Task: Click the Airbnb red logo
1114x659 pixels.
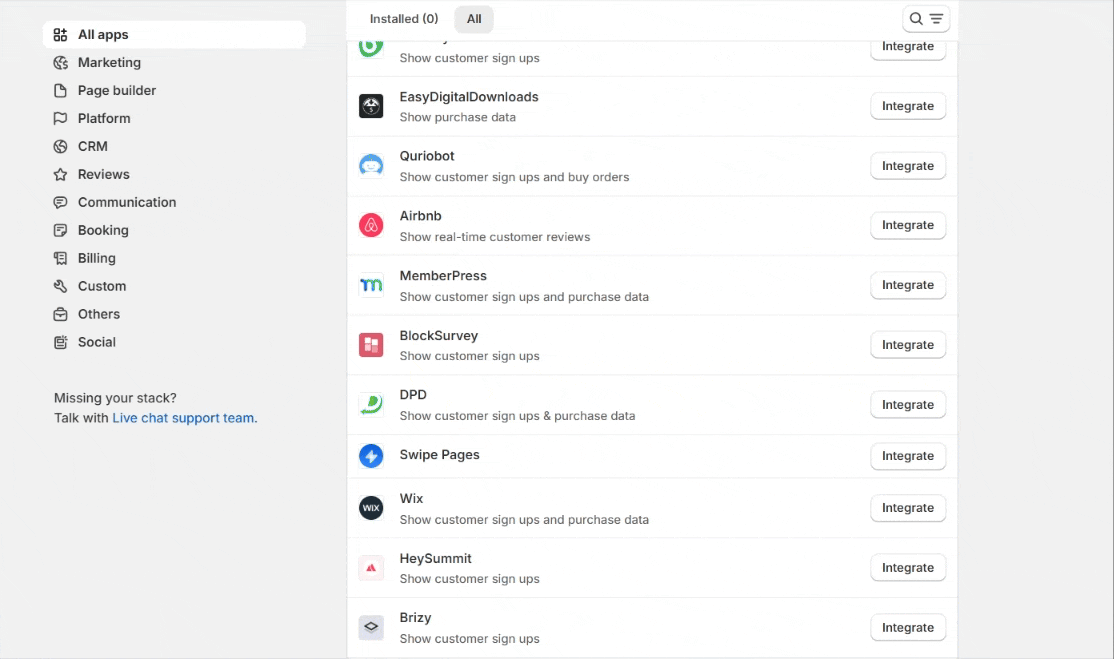Action: pos(371,225)
